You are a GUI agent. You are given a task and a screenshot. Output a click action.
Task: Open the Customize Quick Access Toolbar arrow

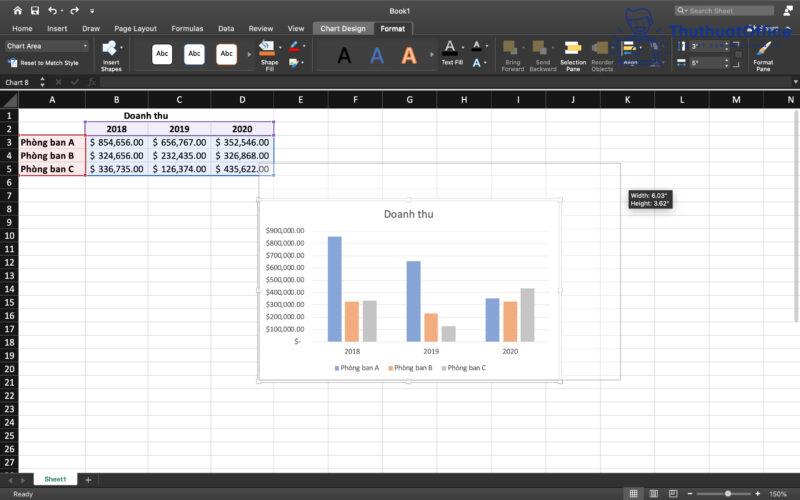point(92,11)
